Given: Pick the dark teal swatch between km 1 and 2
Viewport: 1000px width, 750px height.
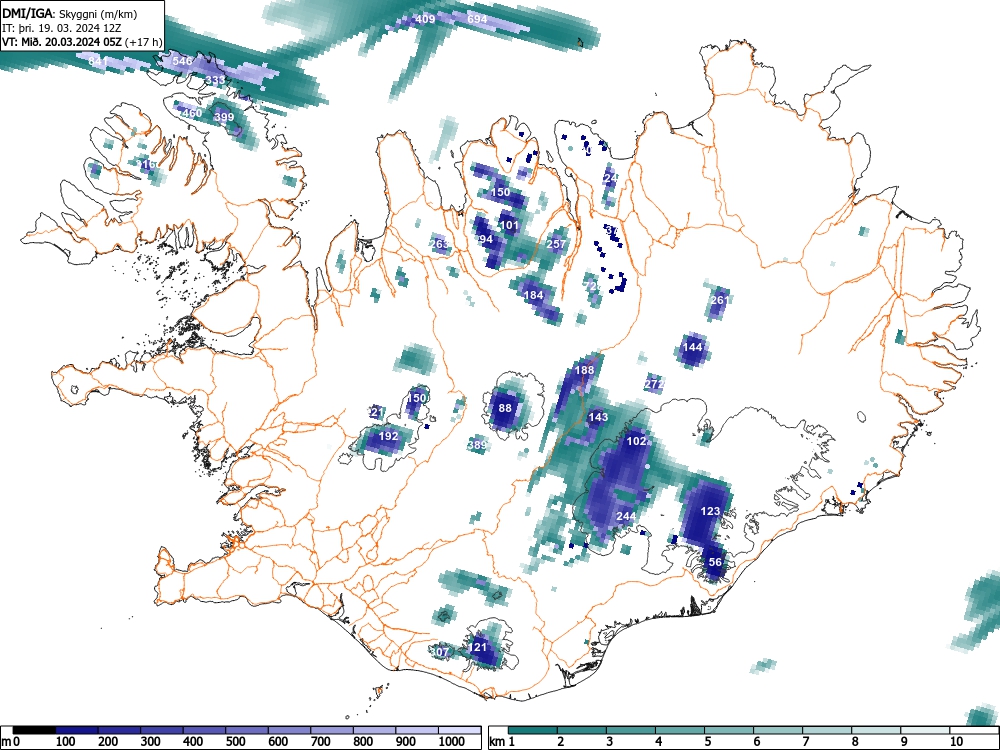Looking at the screenshot, I should coord(533,729).
